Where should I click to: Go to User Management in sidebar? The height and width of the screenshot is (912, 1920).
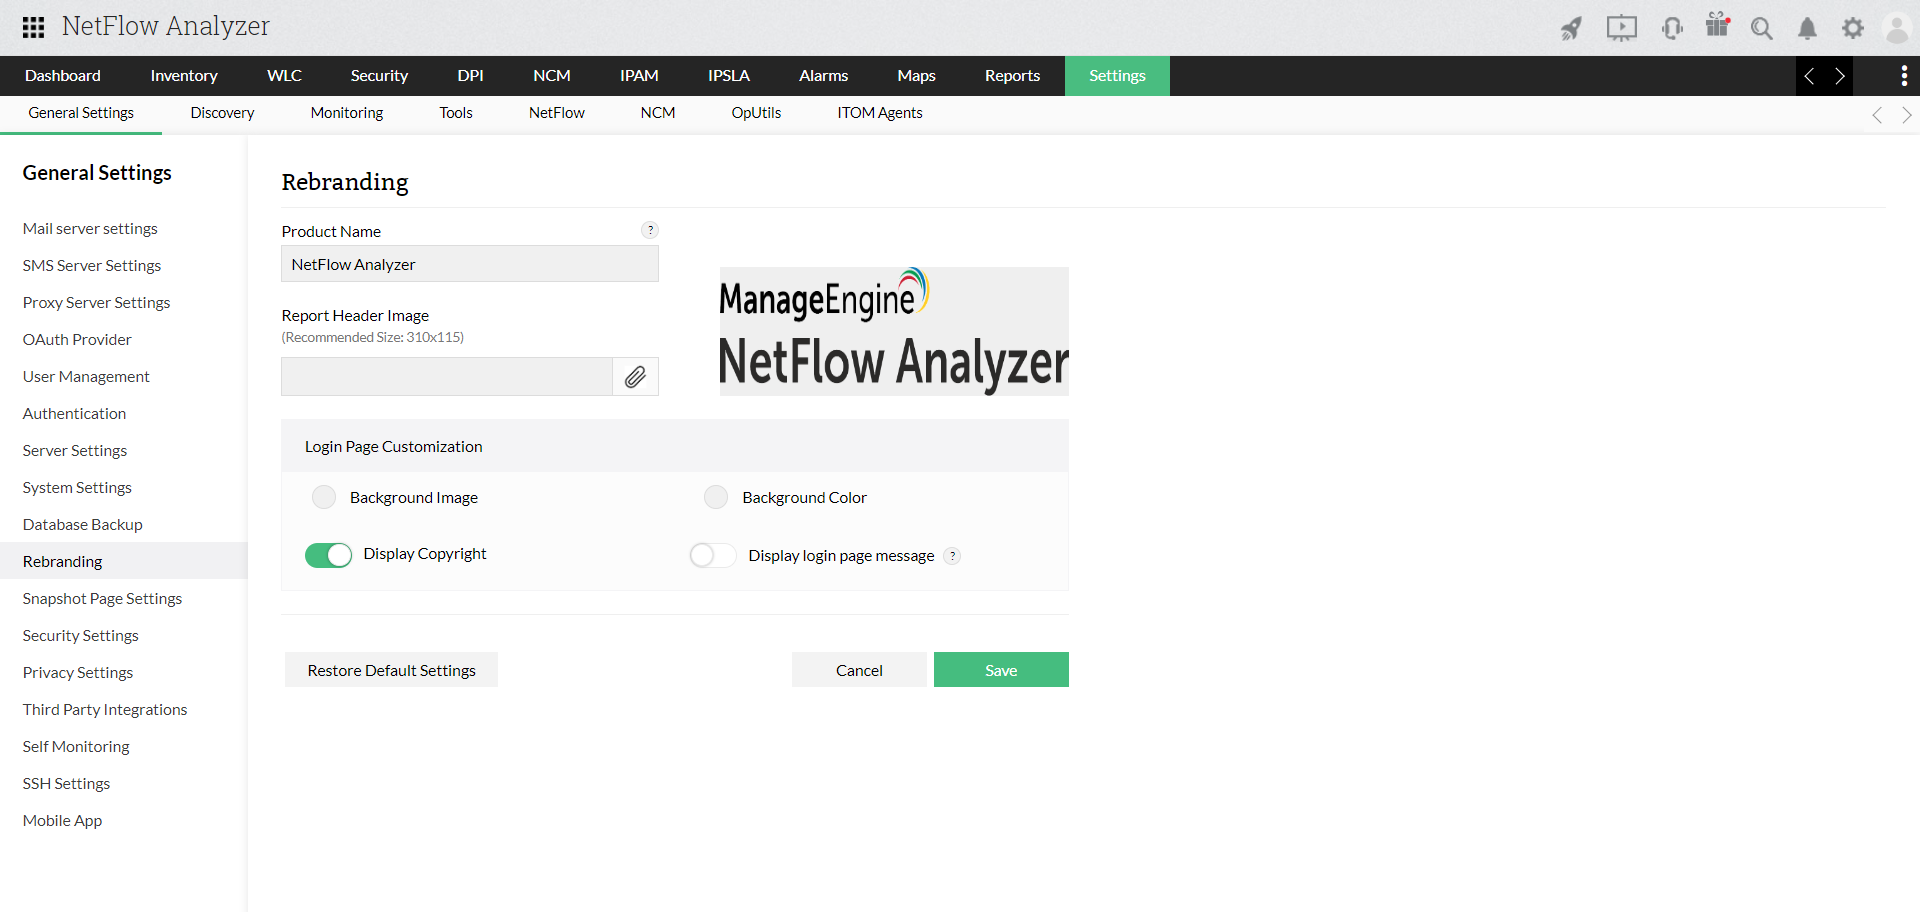(86, 377)
